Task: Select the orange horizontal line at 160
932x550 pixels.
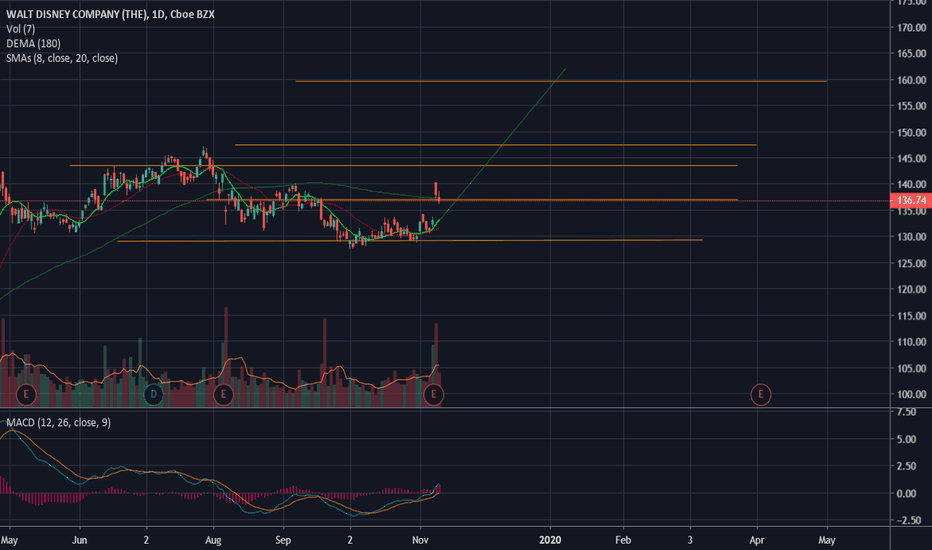Action: click(561, 81)
